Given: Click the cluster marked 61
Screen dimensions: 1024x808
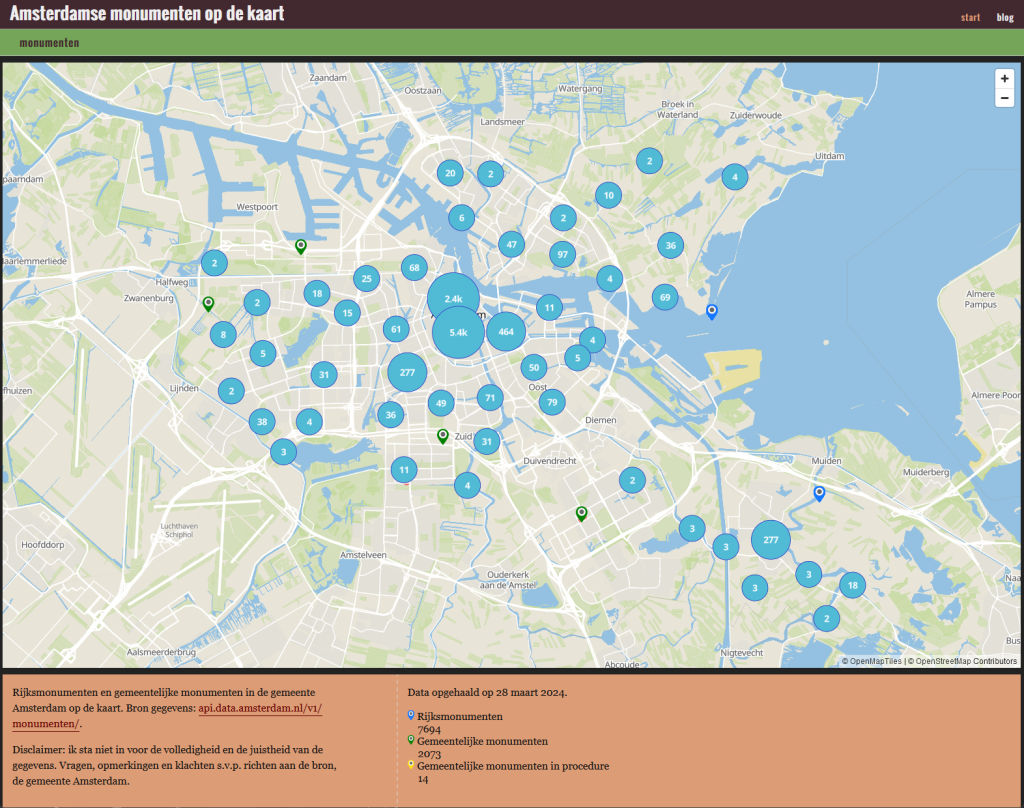Looking at the screenshot, I should [x=396, y=329].
